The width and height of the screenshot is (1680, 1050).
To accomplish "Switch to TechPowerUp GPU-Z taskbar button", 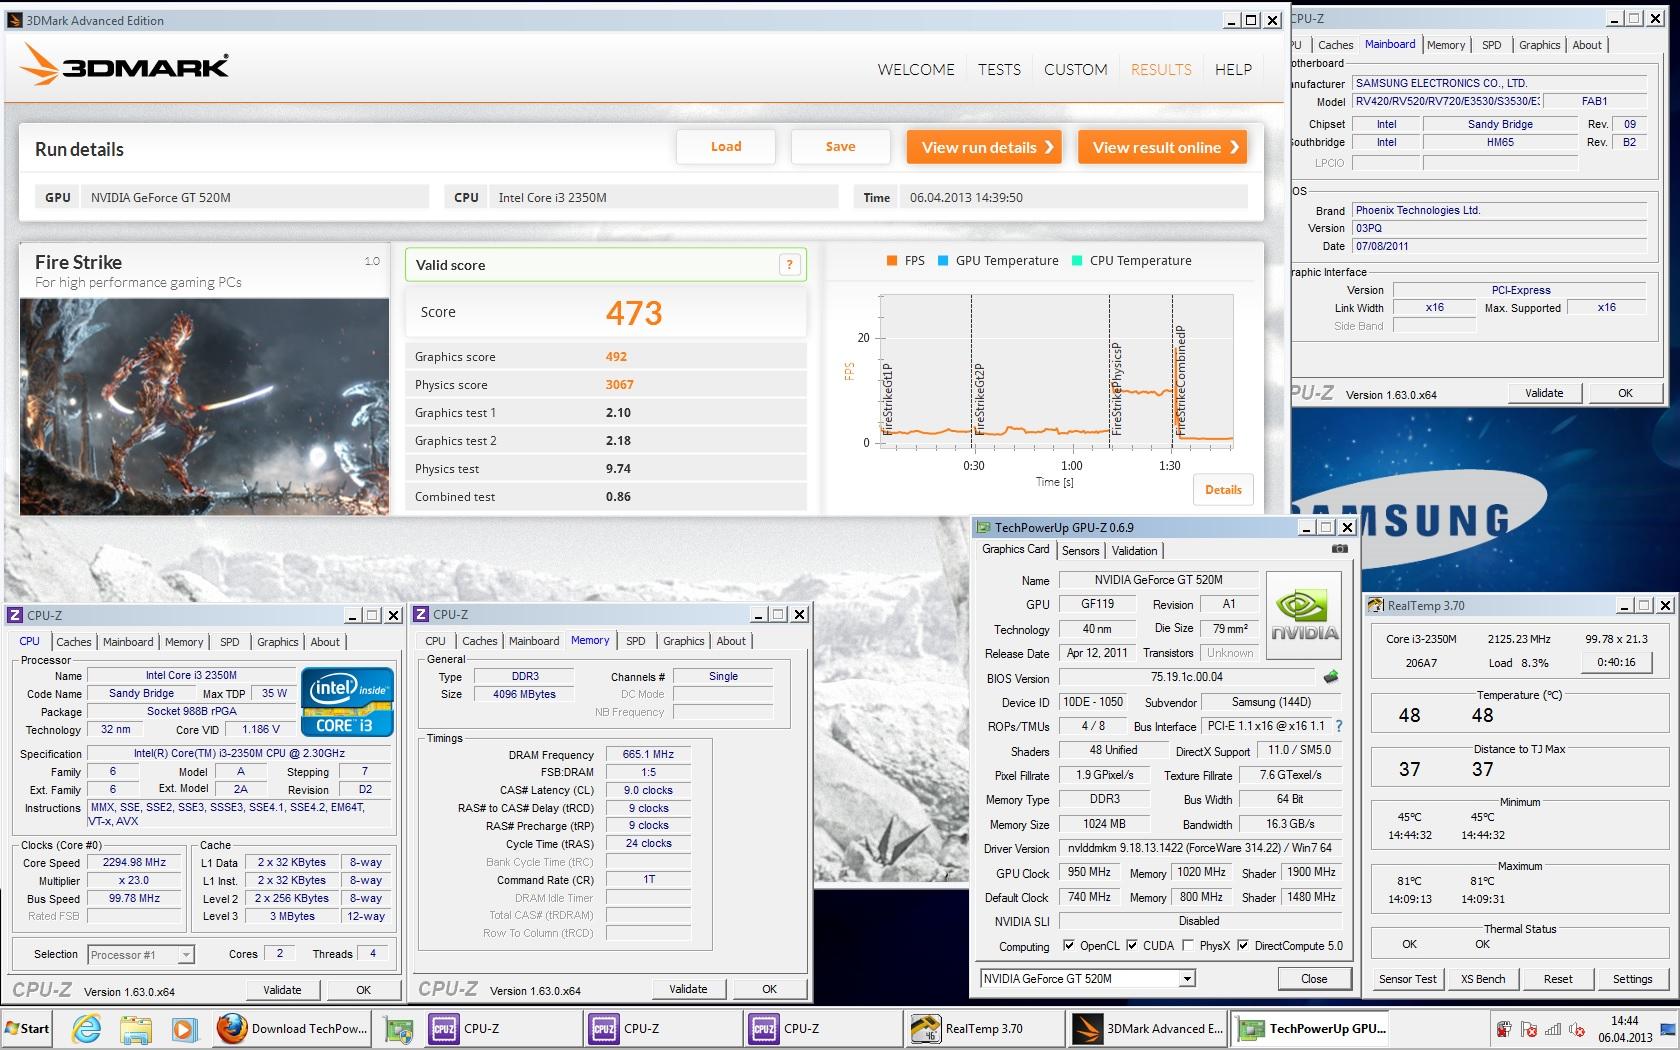I will 1311,1028.
